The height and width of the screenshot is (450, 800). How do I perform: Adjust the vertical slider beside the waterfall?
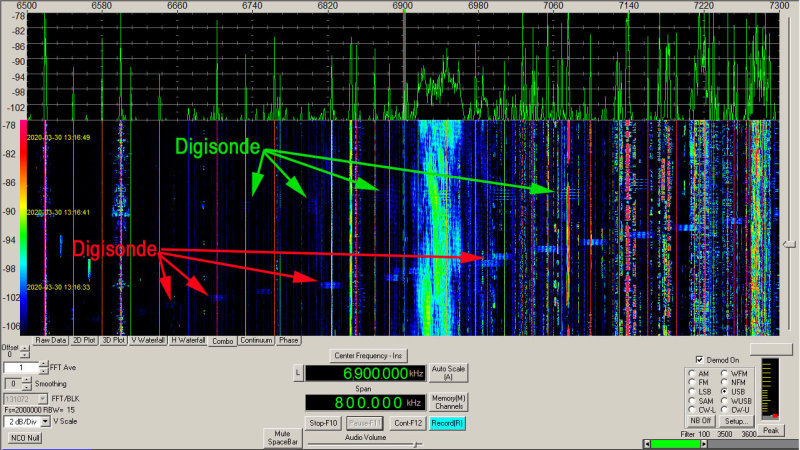pyautogui.click(x=790, y=245)
